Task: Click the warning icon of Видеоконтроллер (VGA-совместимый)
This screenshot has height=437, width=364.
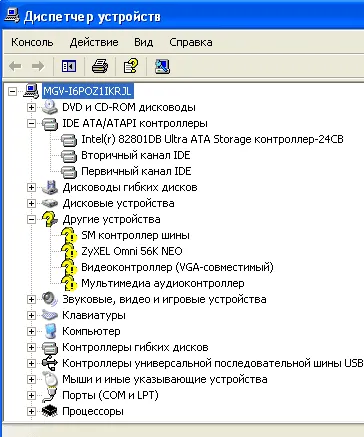Action: (69, 268)
